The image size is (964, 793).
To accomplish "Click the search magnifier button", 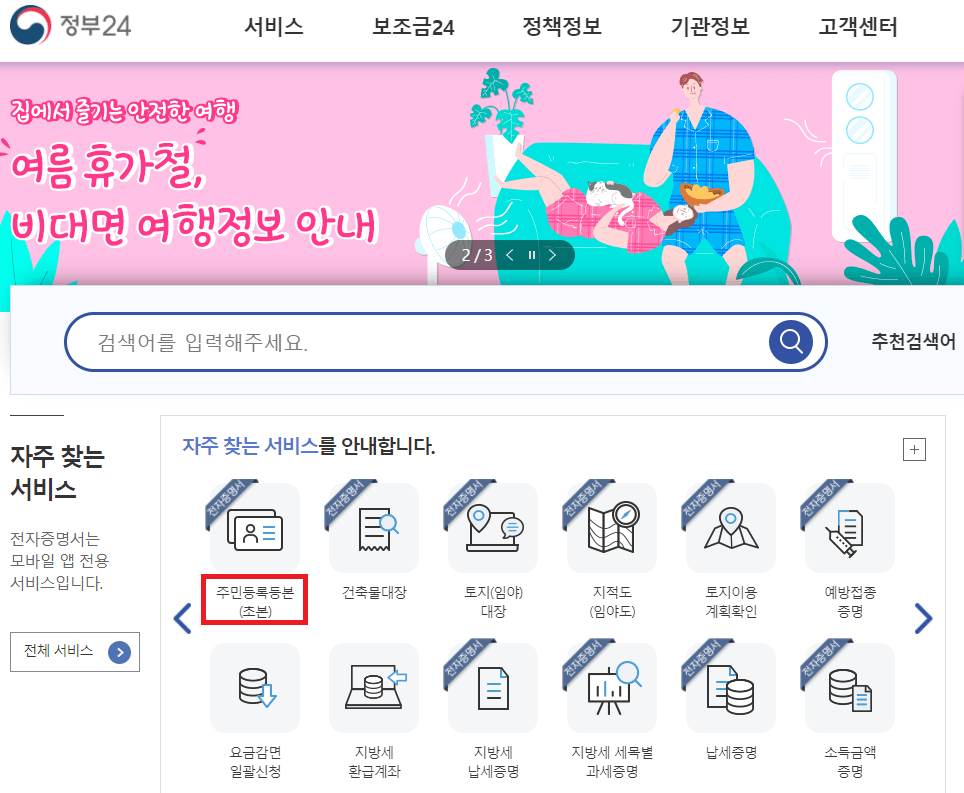I will [x=791, y=342].
